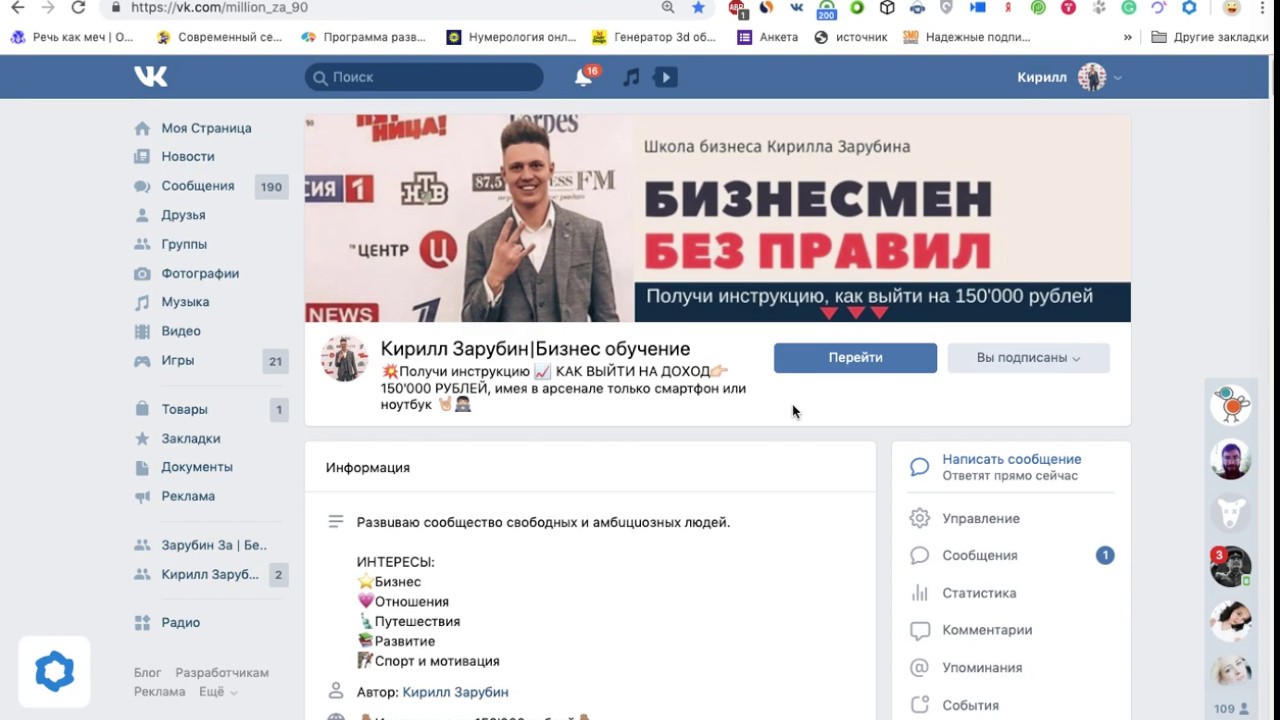Click the 109 online friends counter
This screenshot has height=720, width=1280.
coord(1231,708)
